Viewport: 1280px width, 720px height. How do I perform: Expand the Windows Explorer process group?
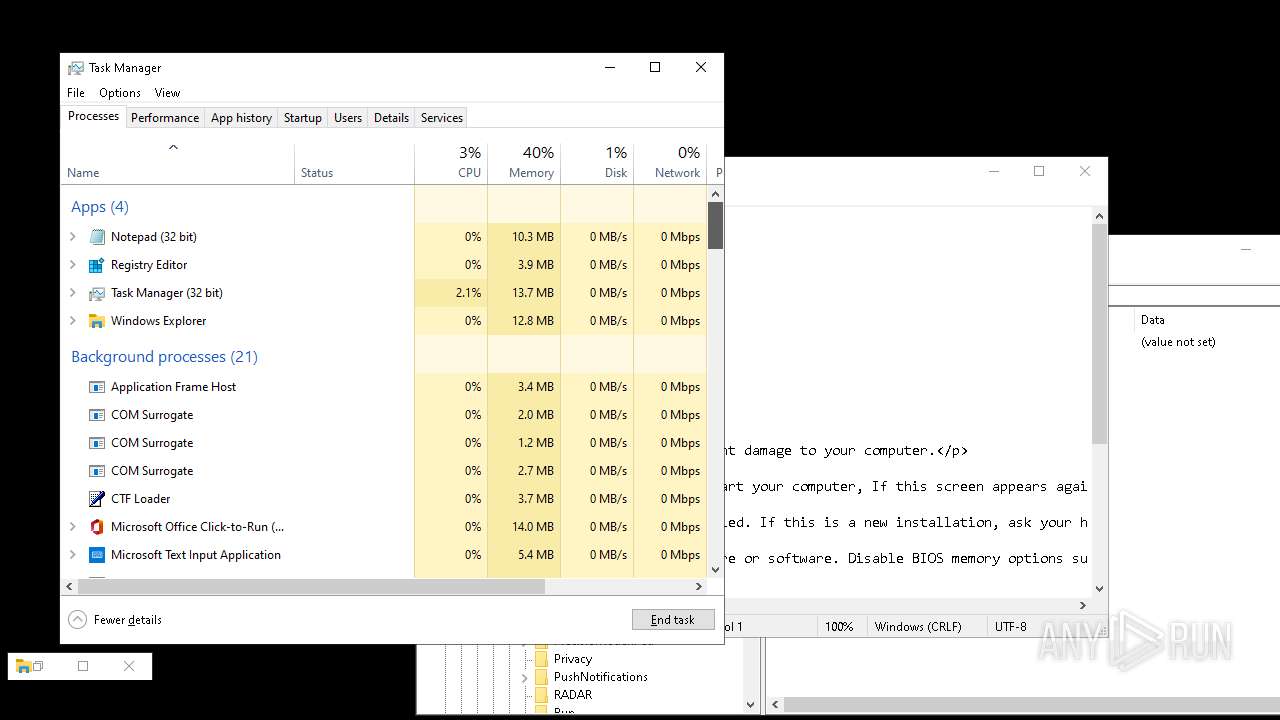tap(72, 321)
